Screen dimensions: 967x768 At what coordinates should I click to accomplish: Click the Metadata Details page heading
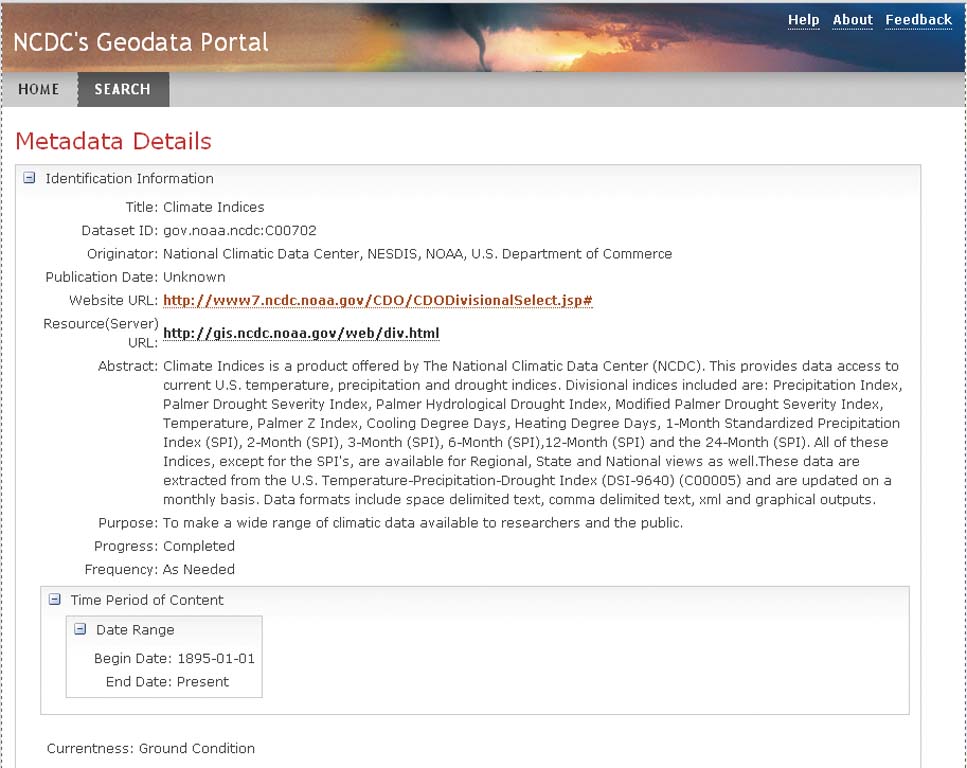(114, 141)
